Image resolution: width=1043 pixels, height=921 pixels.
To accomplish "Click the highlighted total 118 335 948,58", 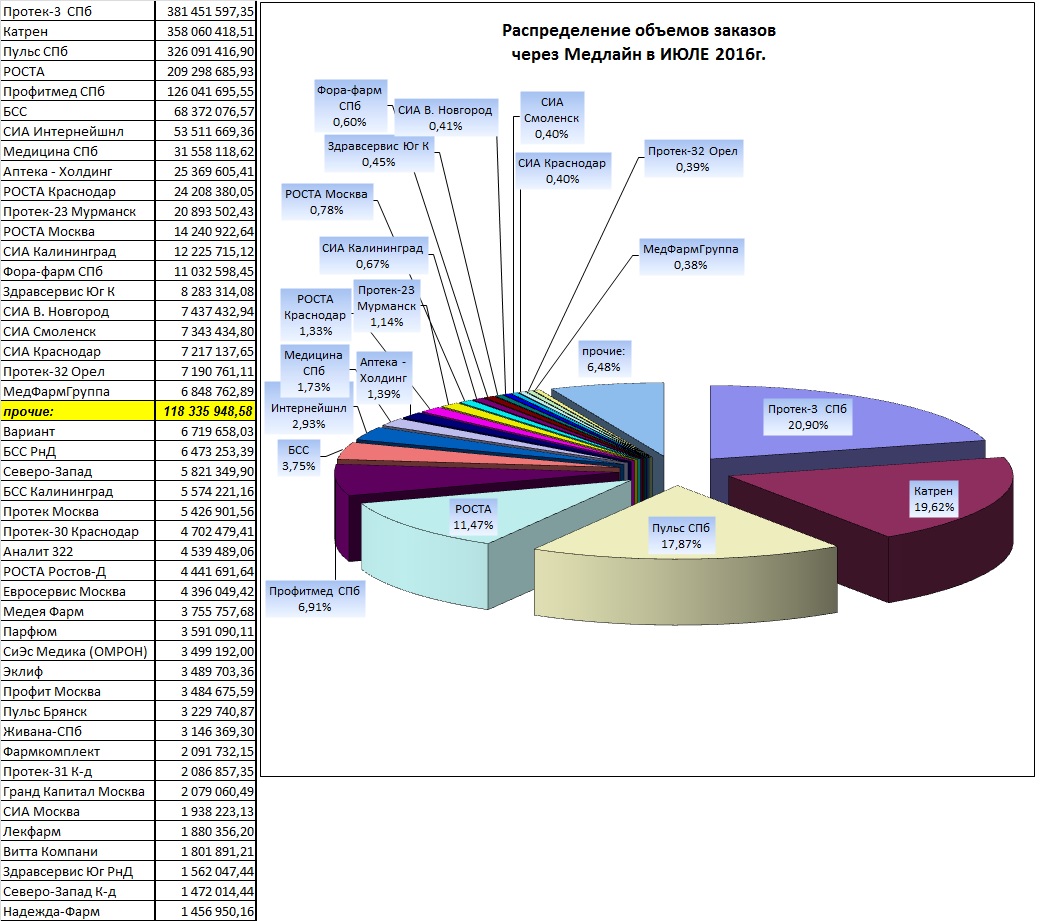I will (x=206, y=411).
